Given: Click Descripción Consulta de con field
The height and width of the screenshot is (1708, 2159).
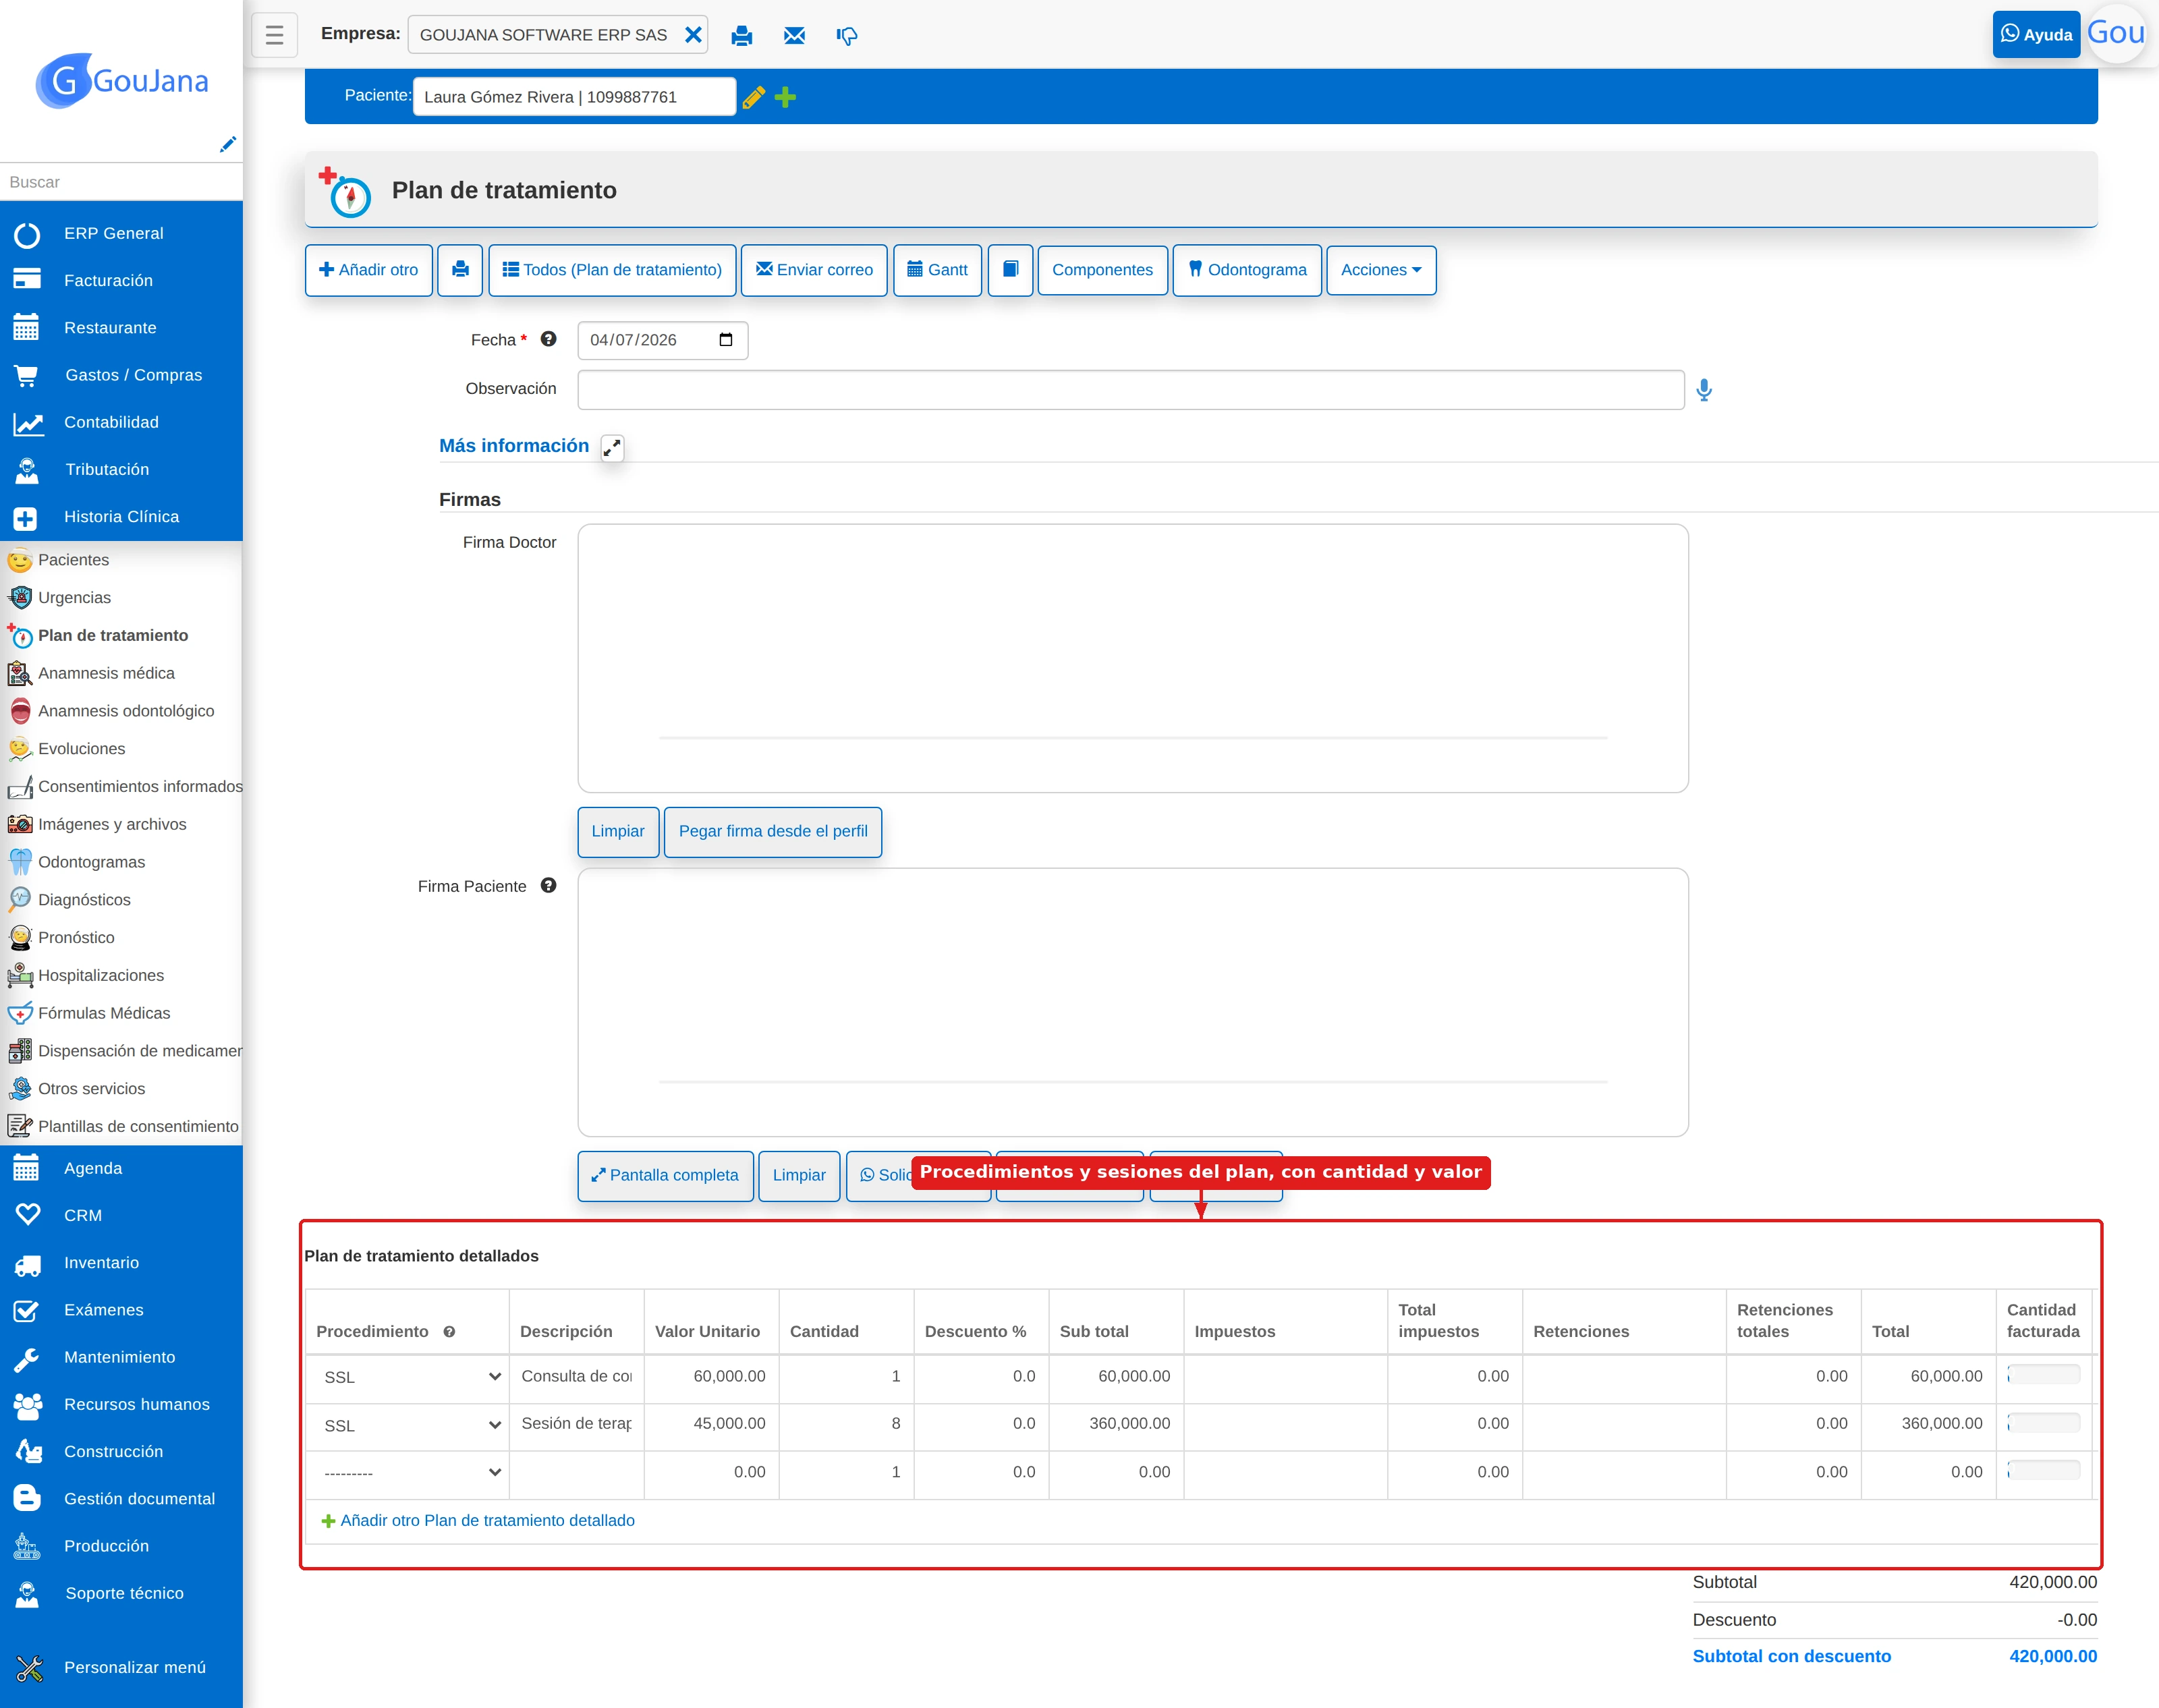Looking at the screenshot, I should pyautogui.click(x=577, y=1376).
